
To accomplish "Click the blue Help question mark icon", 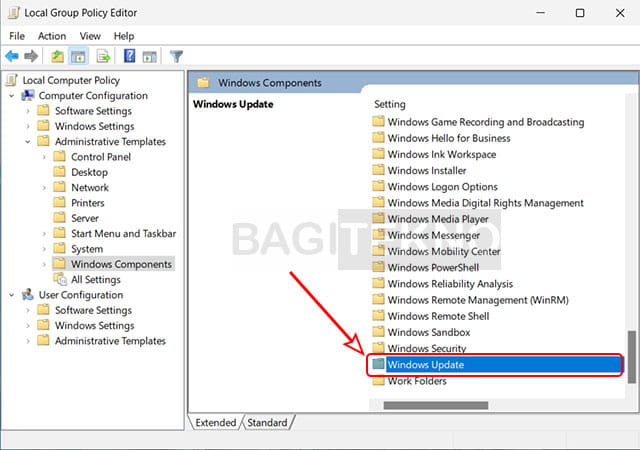I will [129, 56].
